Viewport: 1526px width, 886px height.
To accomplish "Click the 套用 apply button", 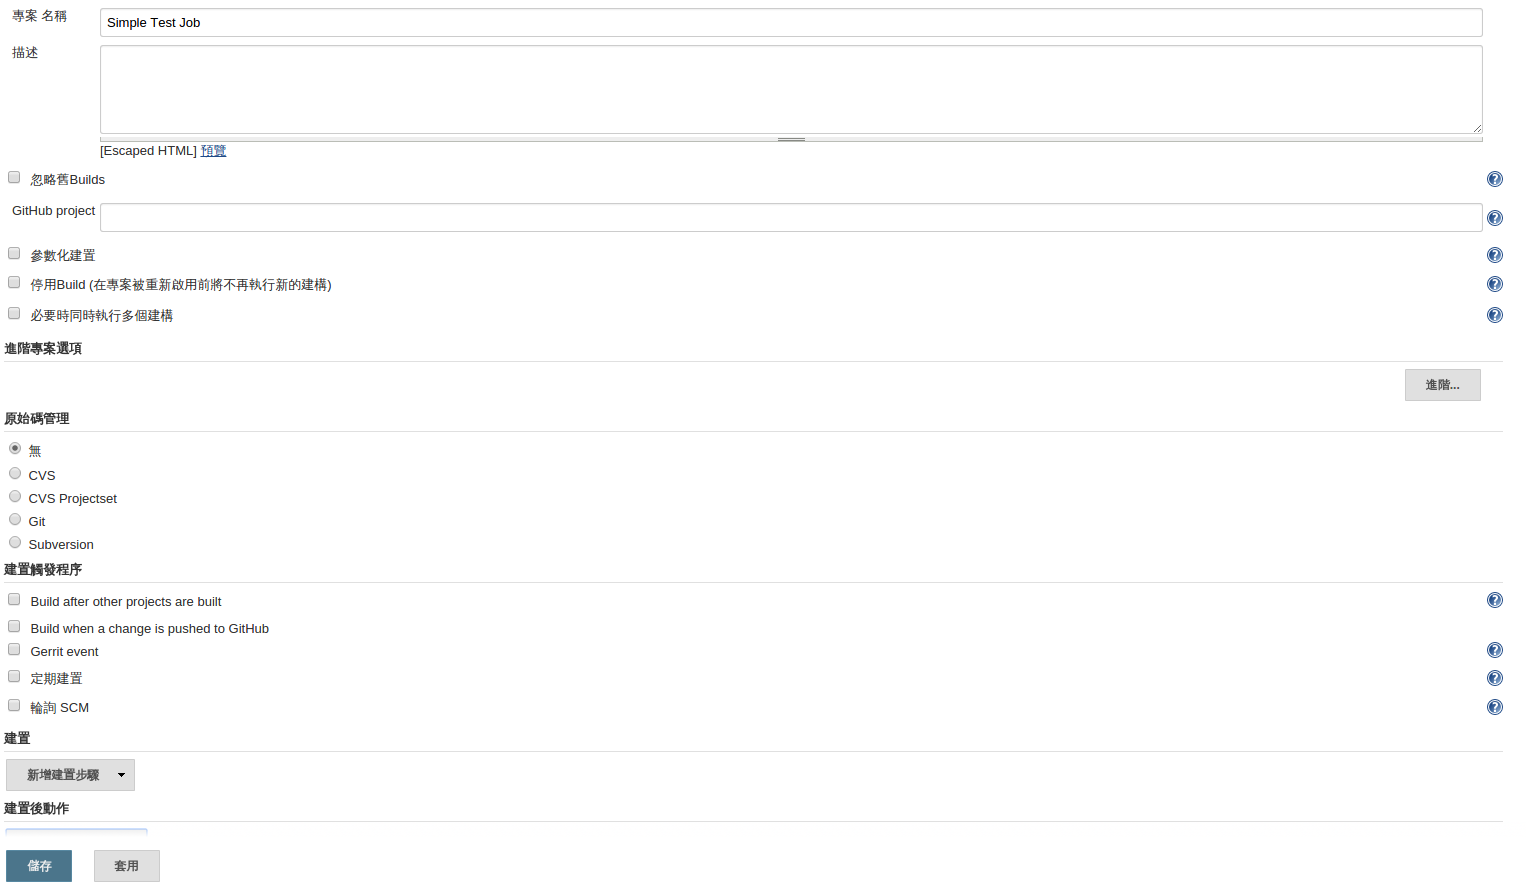I will click(x=127, y=866).
